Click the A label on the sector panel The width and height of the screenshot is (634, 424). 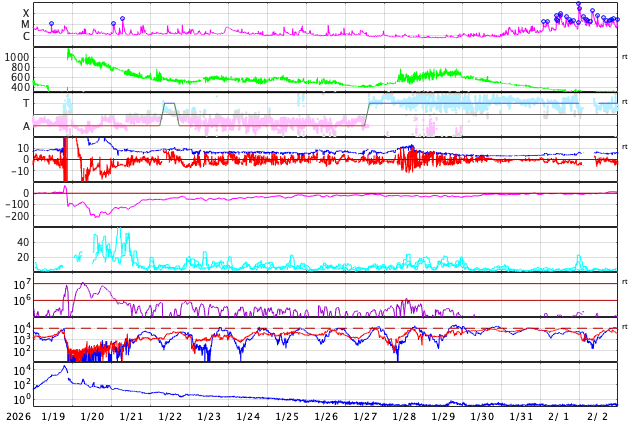26,126
